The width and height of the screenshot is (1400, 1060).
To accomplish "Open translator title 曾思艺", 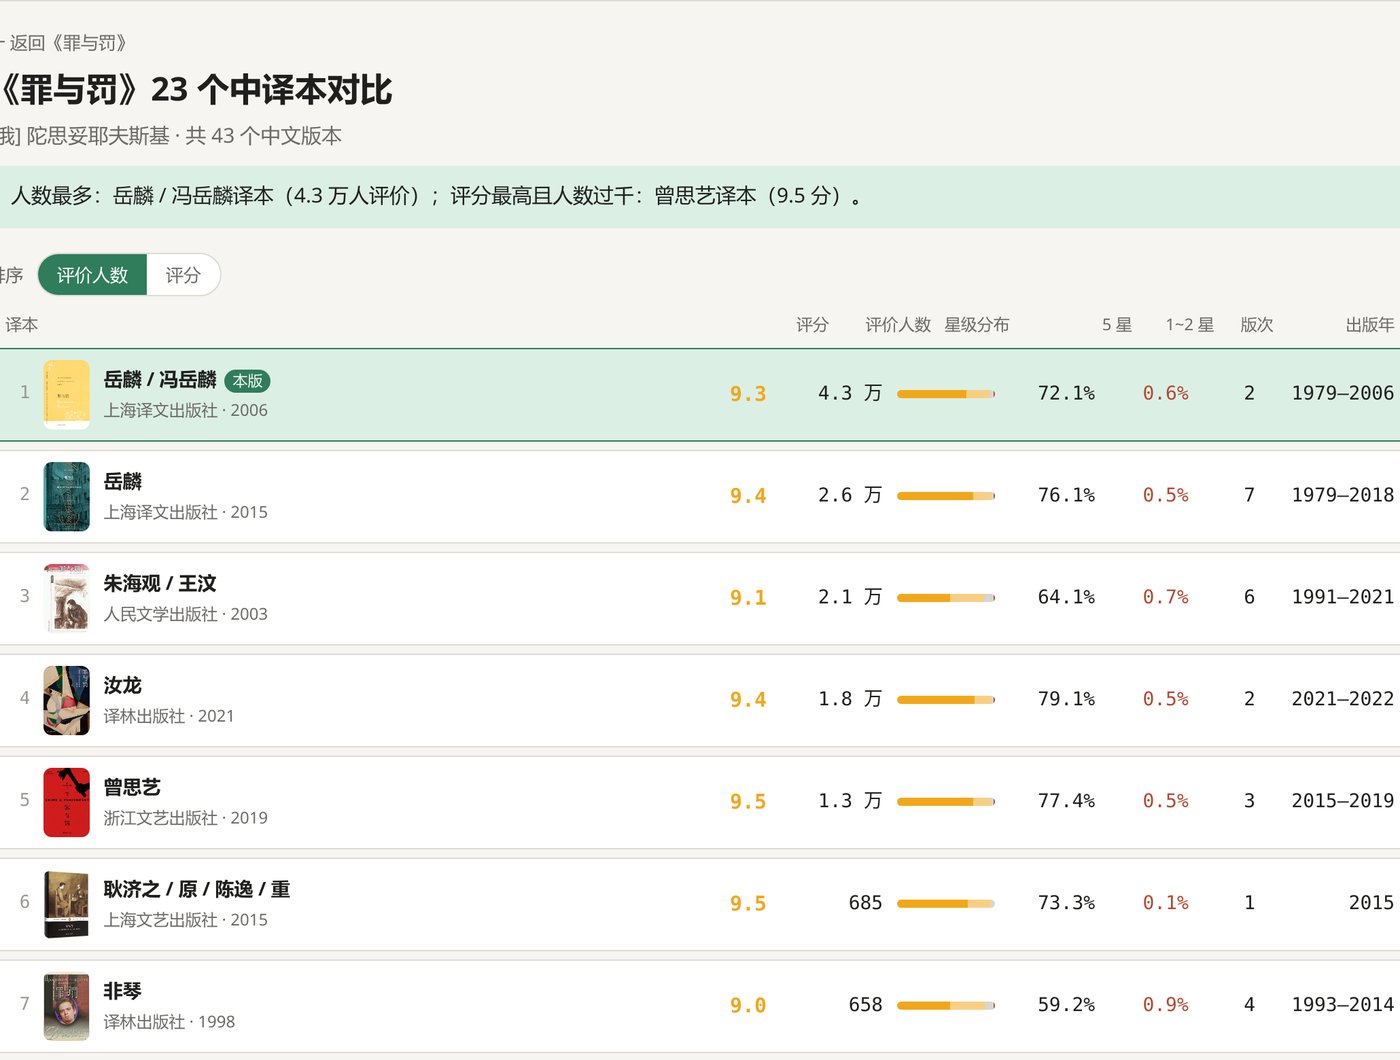I will point(132,788).
